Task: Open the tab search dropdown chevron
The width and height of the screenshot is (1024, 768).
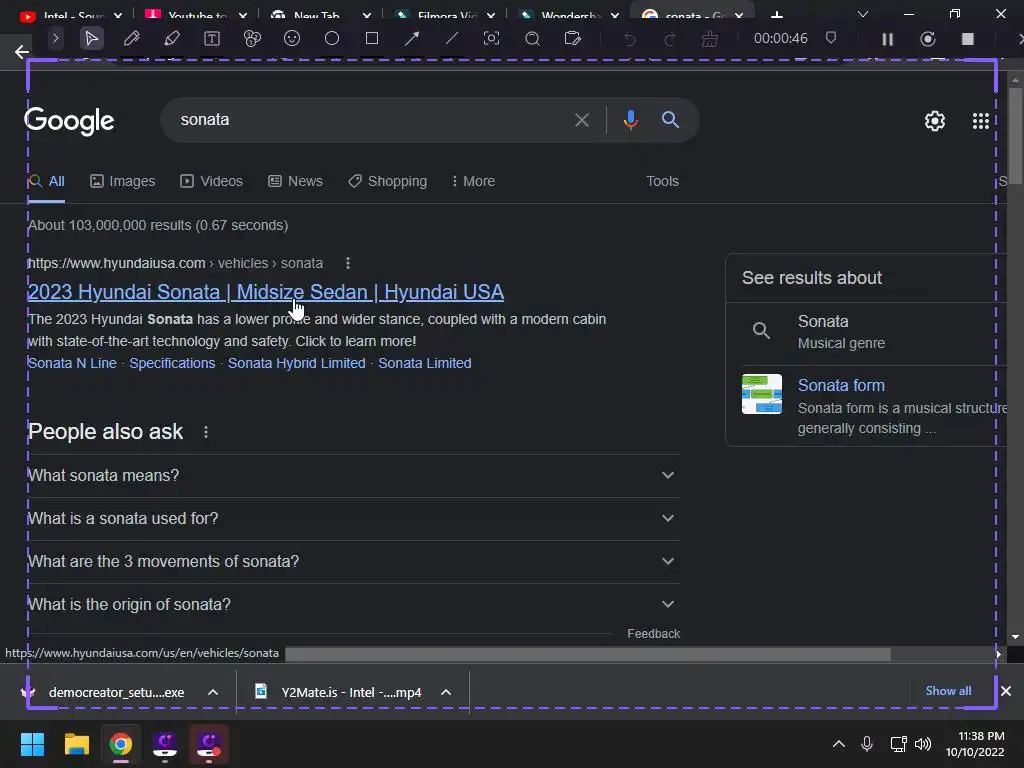Action: pyautogui.click(x=863, y=14)
